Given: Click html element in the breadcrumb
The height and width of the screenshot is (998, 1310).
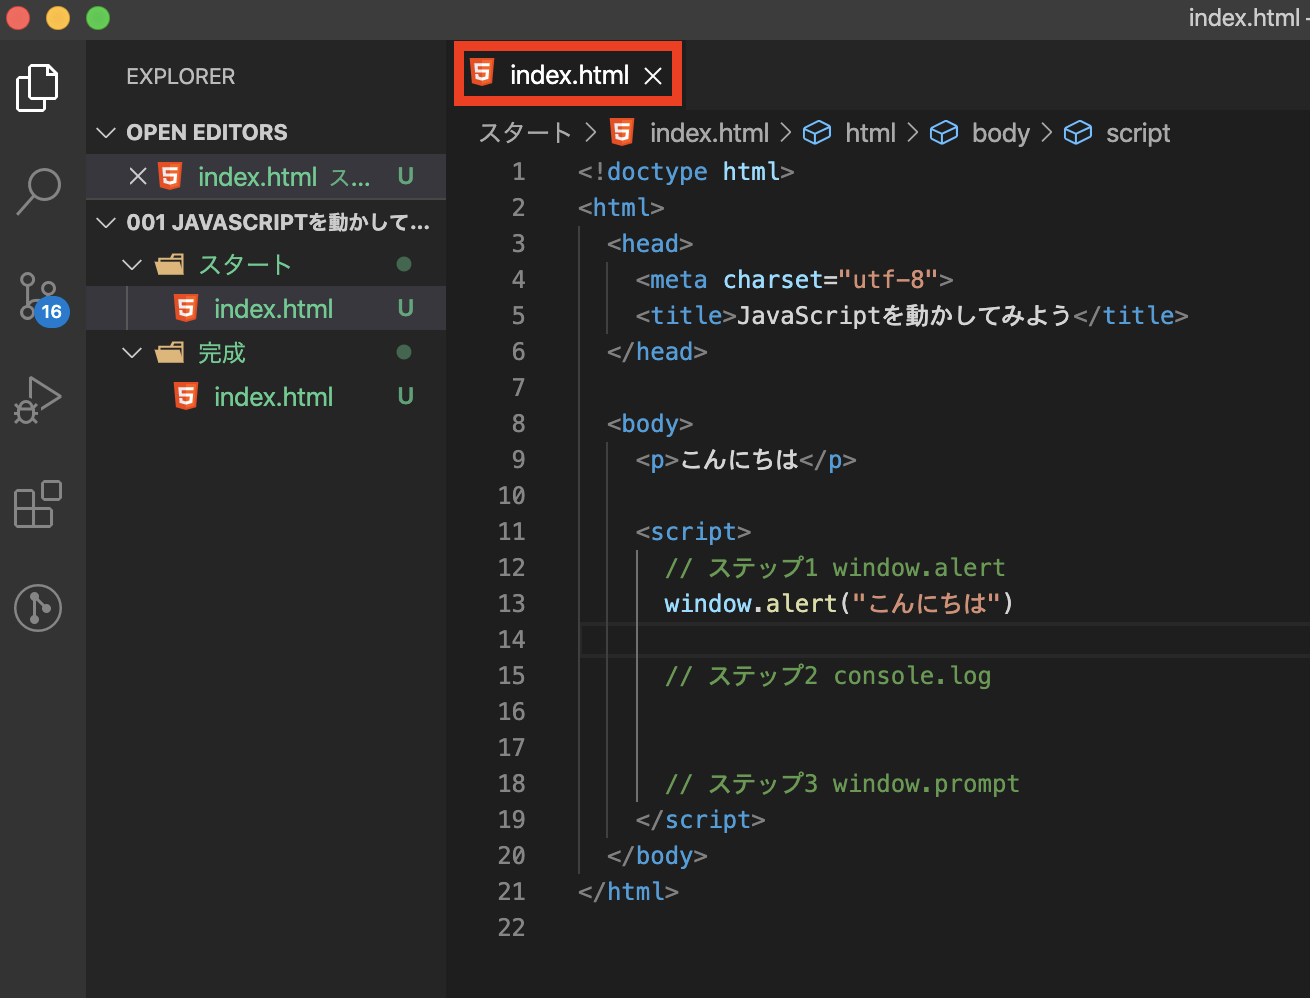Looking at the screenshot, I should point(870,133).
